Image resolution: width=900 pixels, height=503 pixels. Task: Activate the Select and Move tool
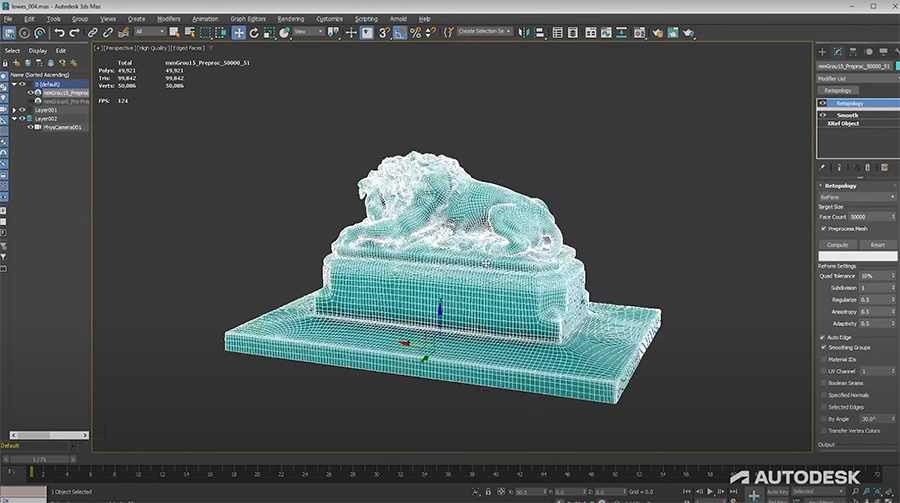coord(239,33)
